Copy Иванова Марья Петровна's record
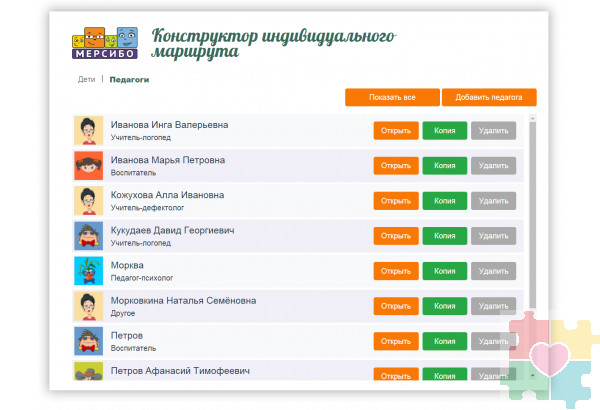This screenshot has height=410, width=600. 445,166
